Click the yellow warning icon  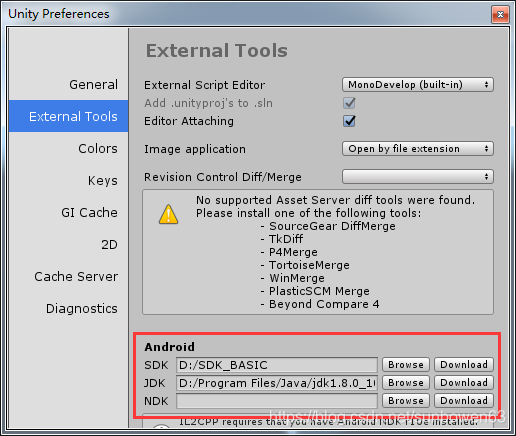coord(168,215)
